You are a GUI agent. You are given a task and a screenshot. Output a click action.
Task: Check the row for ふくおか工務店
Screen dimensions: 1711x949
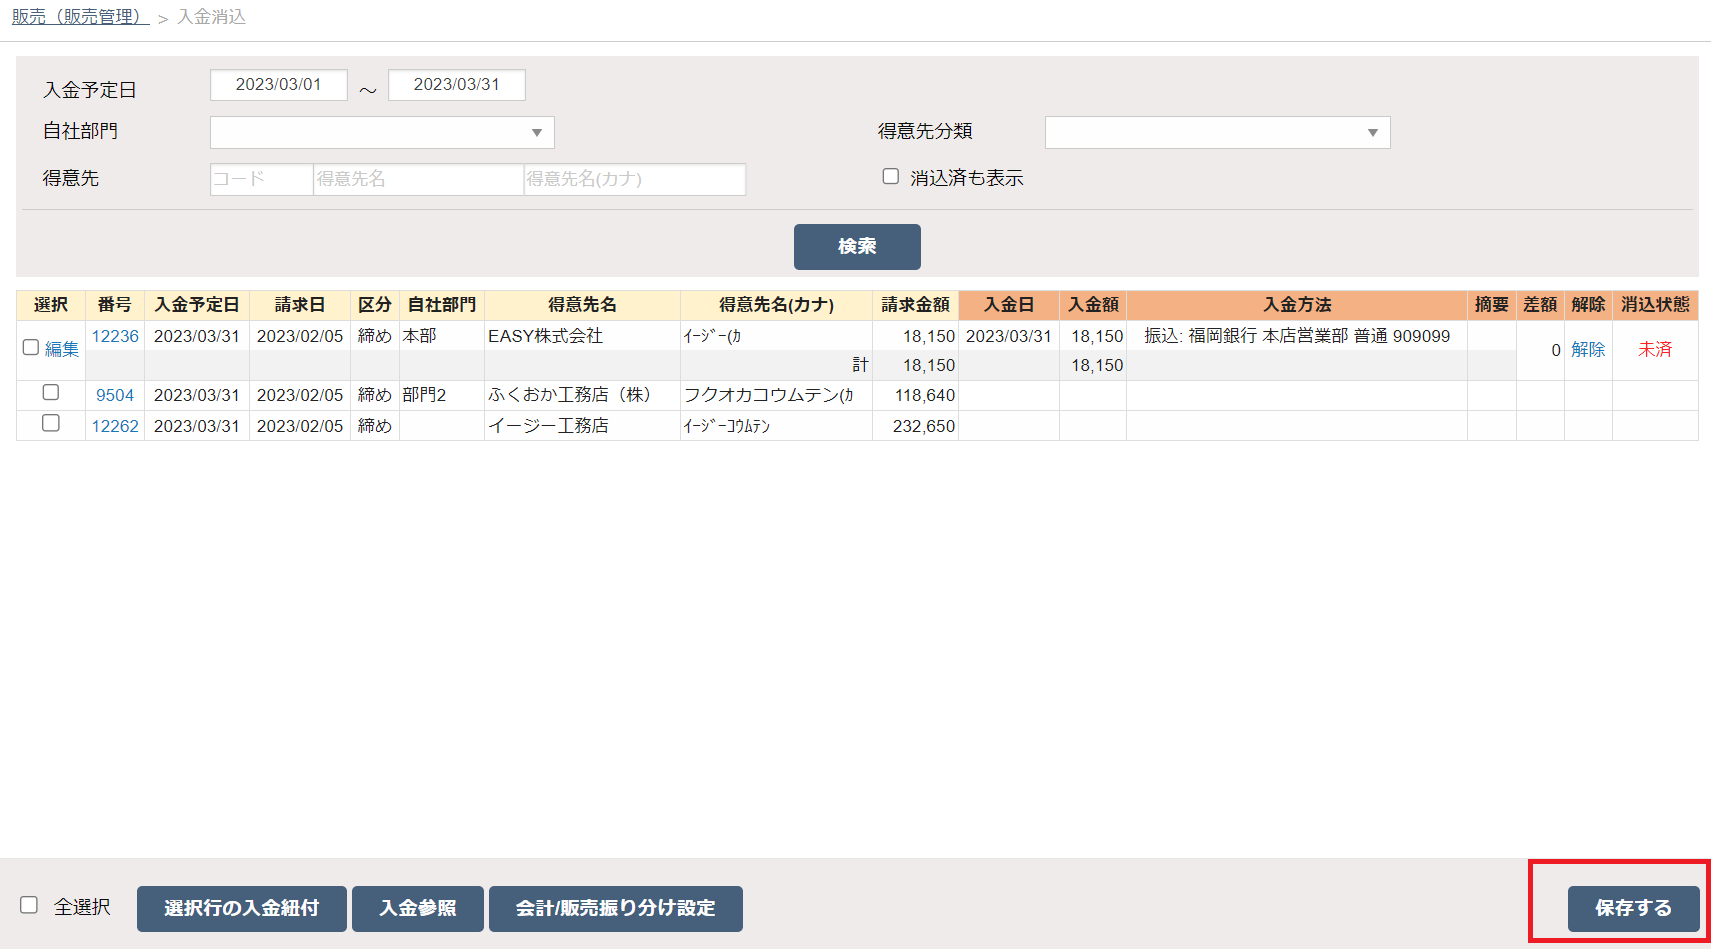click(x=51, y=393)
